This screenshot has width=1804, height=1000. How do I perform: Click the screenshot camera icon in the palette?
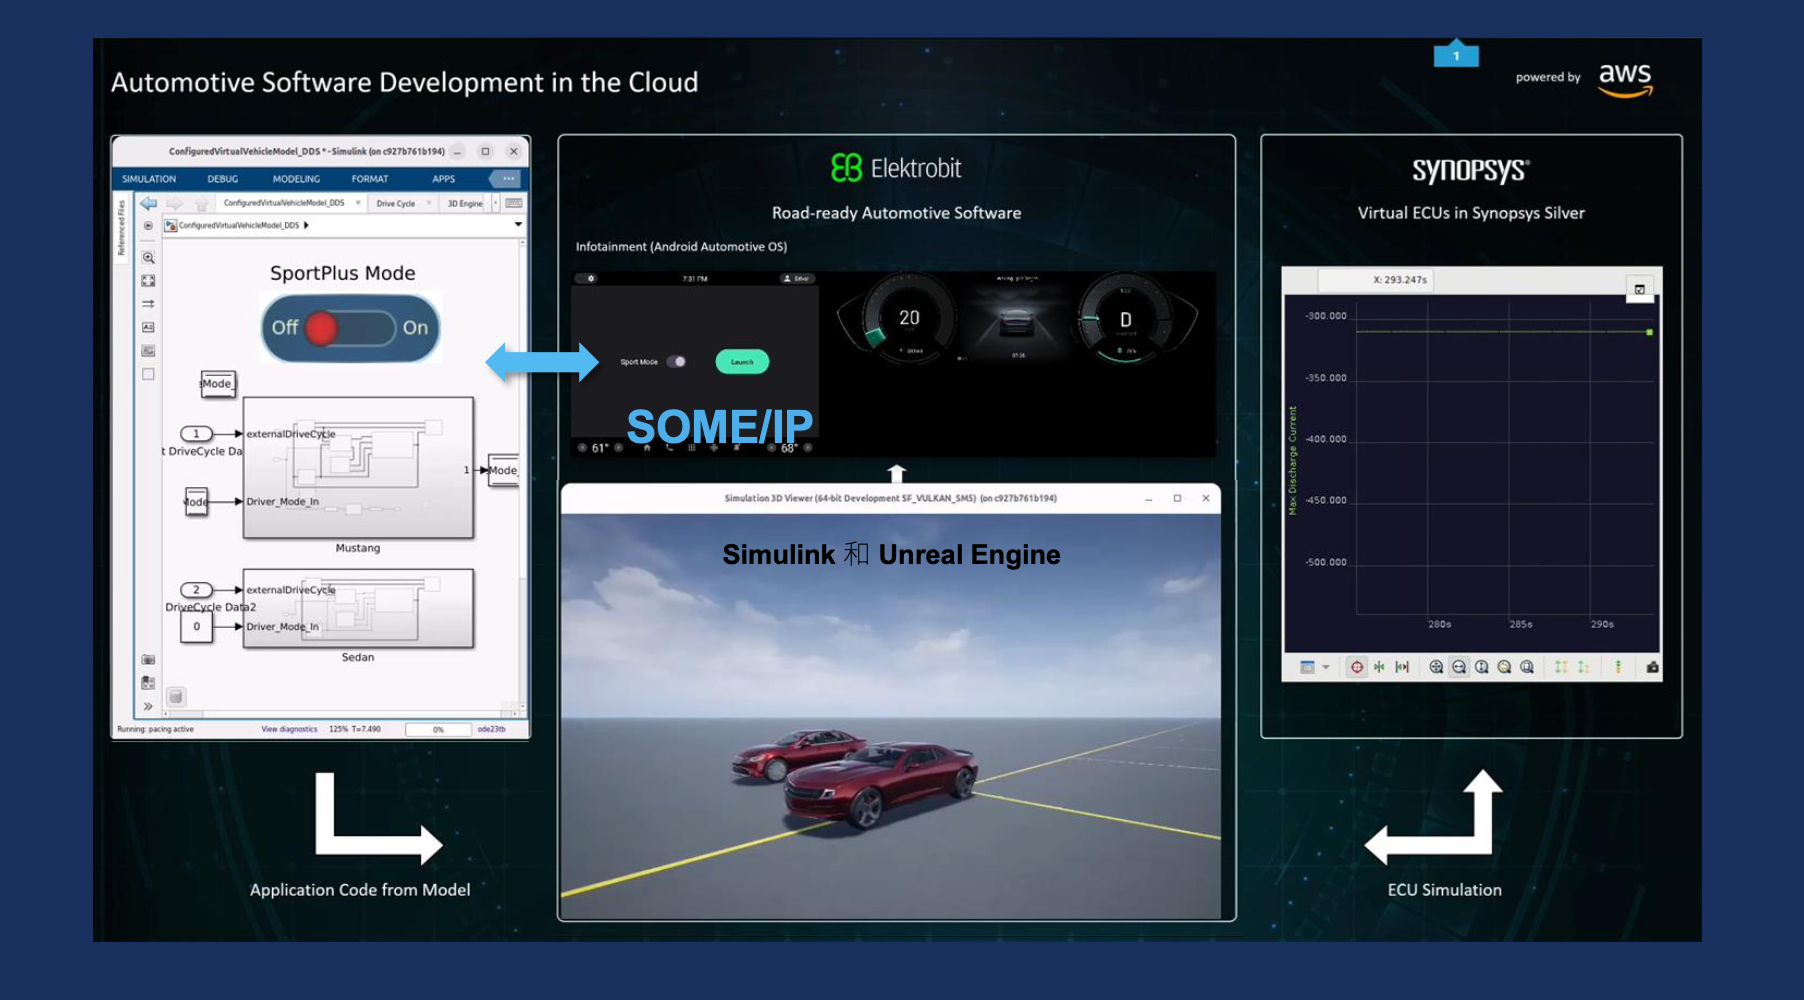click(148, 660)
